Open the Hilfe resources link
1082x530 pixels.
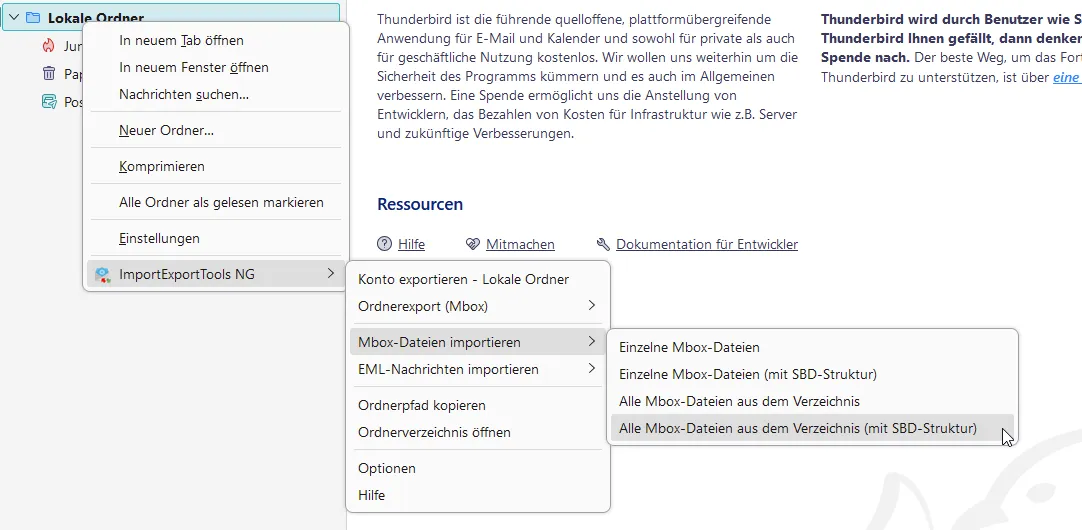pyautogui.click(x=411, y=244)
